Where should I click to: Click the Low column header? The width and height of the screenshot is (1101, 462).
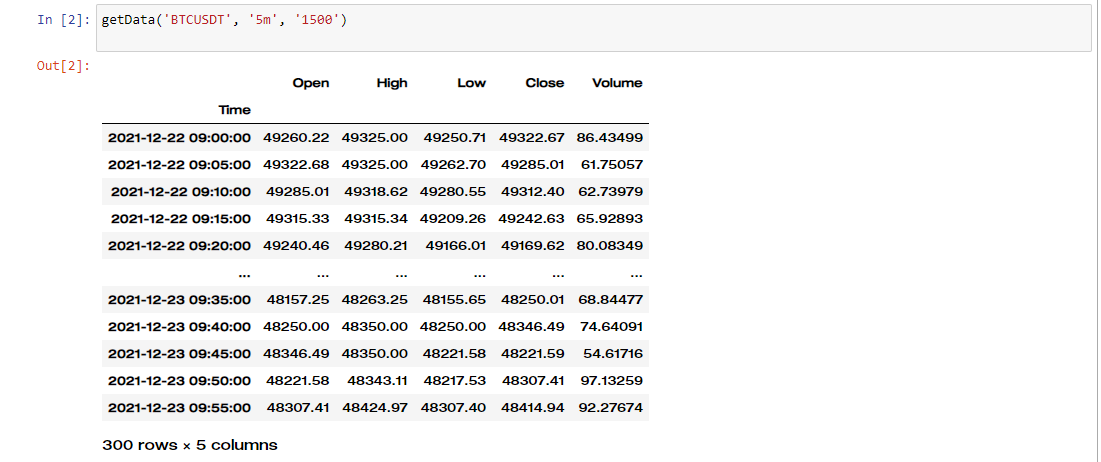471,83
